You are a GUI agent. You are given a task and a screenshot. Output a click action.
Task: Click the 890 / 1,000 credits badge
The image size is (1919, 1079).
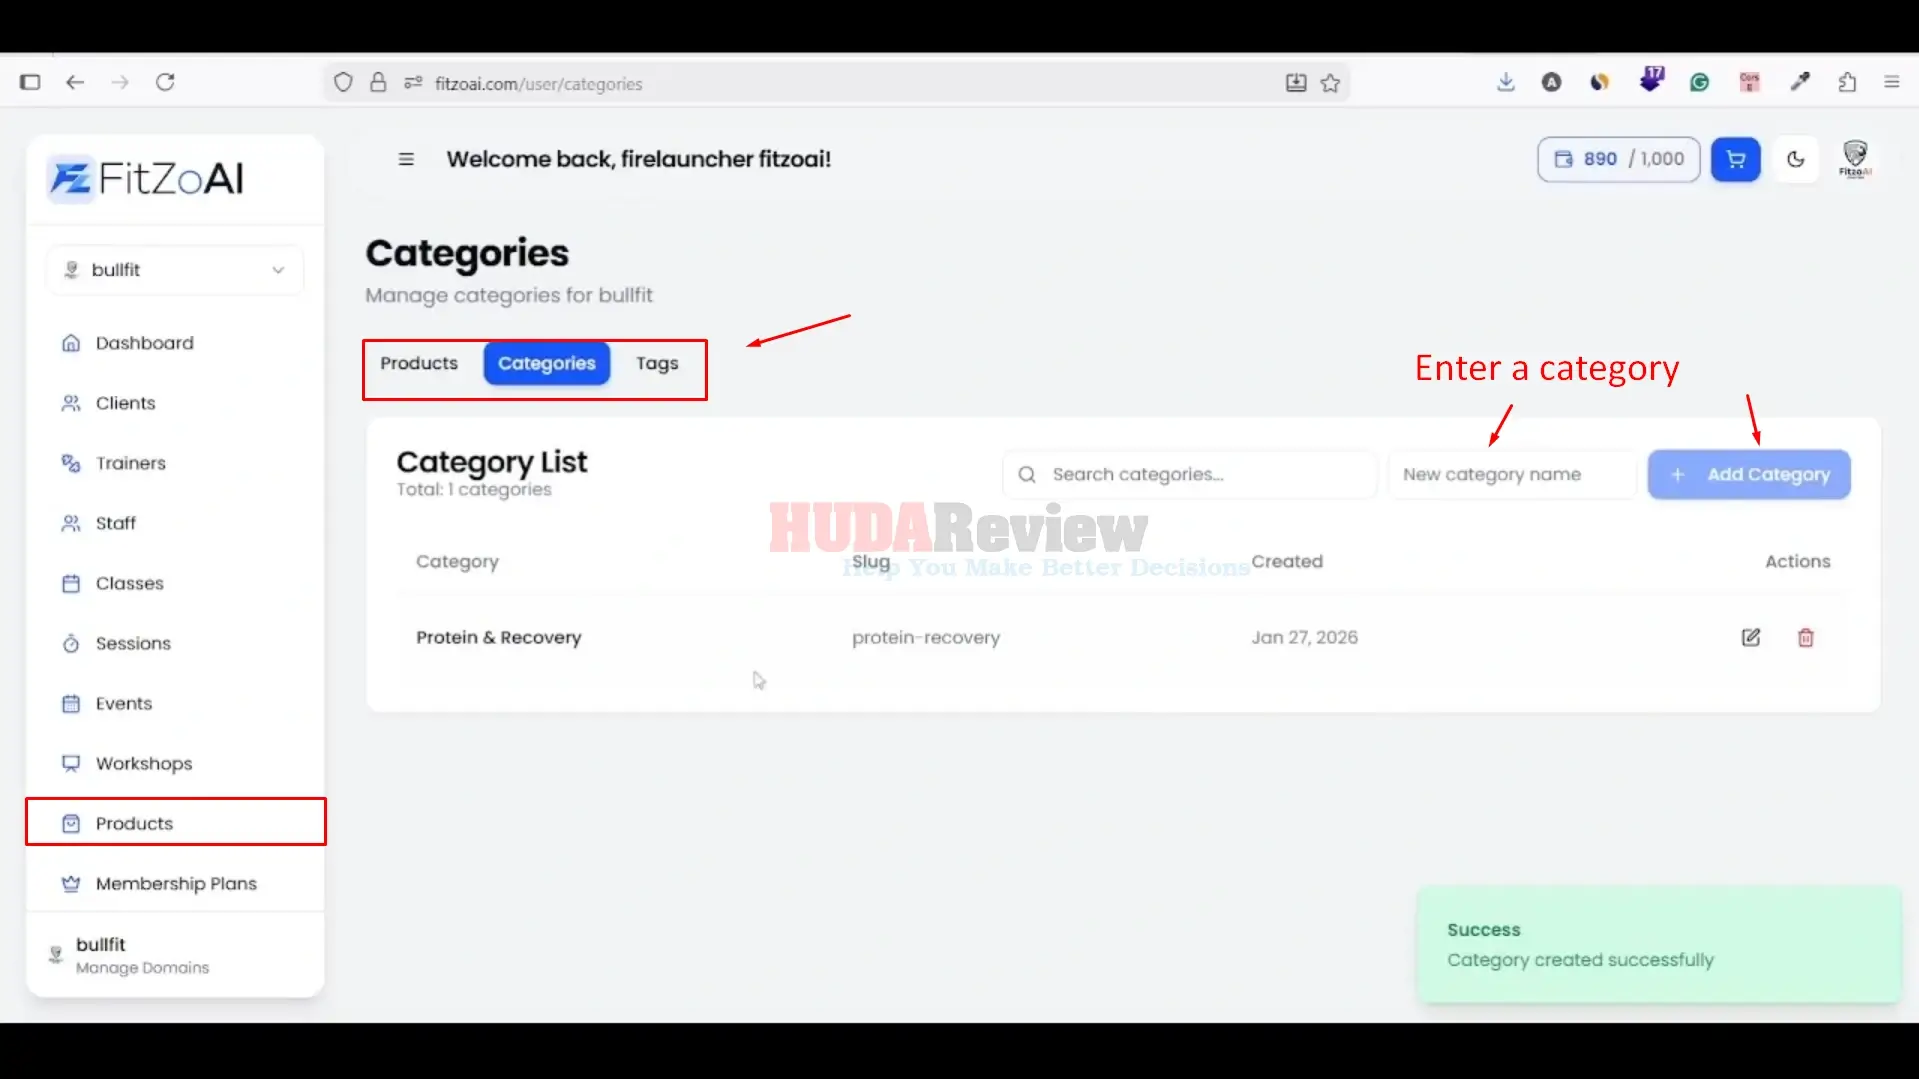click(1618, 159)
